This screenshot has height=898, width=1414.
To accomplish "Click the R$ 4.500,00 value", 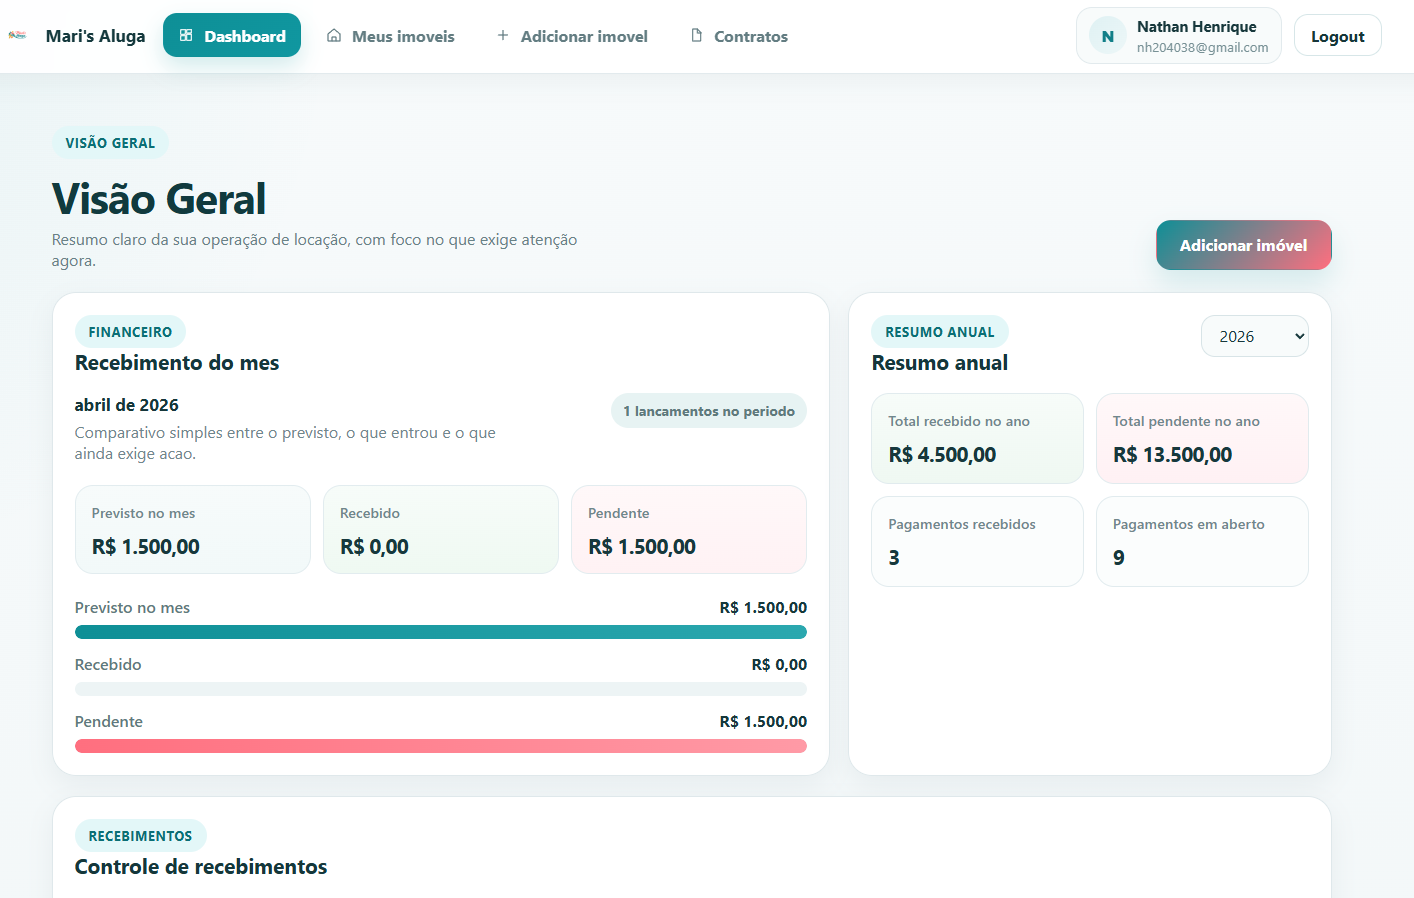I will click(x=942, y=455).
